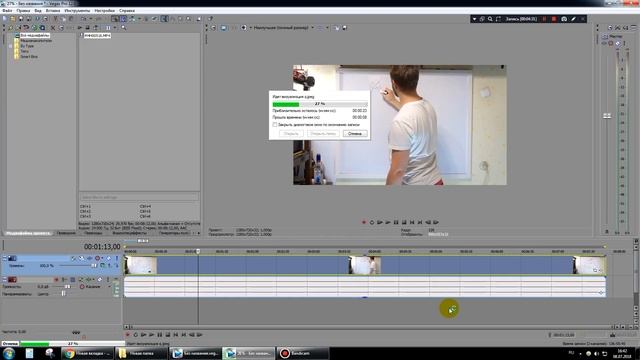Click the Cut scissors toolbar icon
Image resolution: width=640 pixels, height=360 pixels.
tap(55, 19)
